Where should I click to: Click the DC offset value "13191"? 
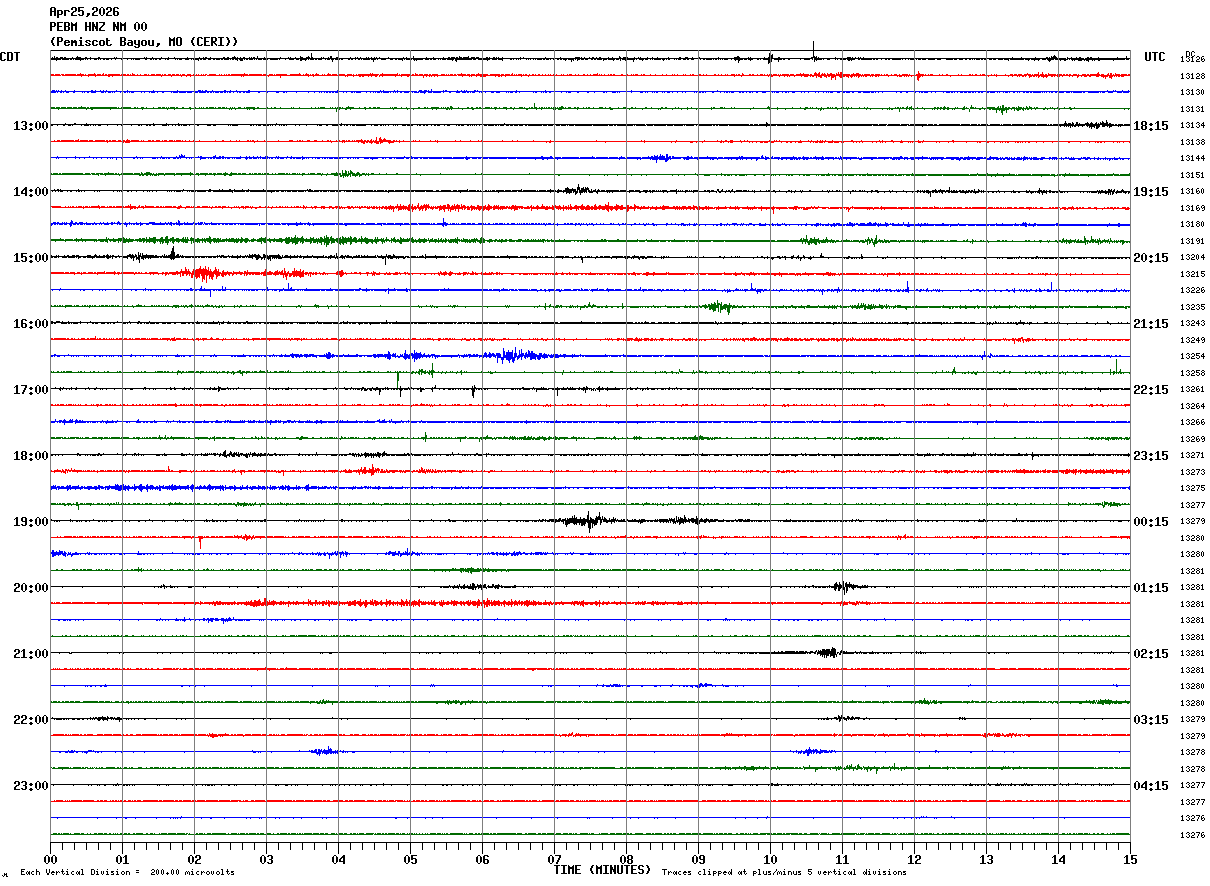point(1192,241)
